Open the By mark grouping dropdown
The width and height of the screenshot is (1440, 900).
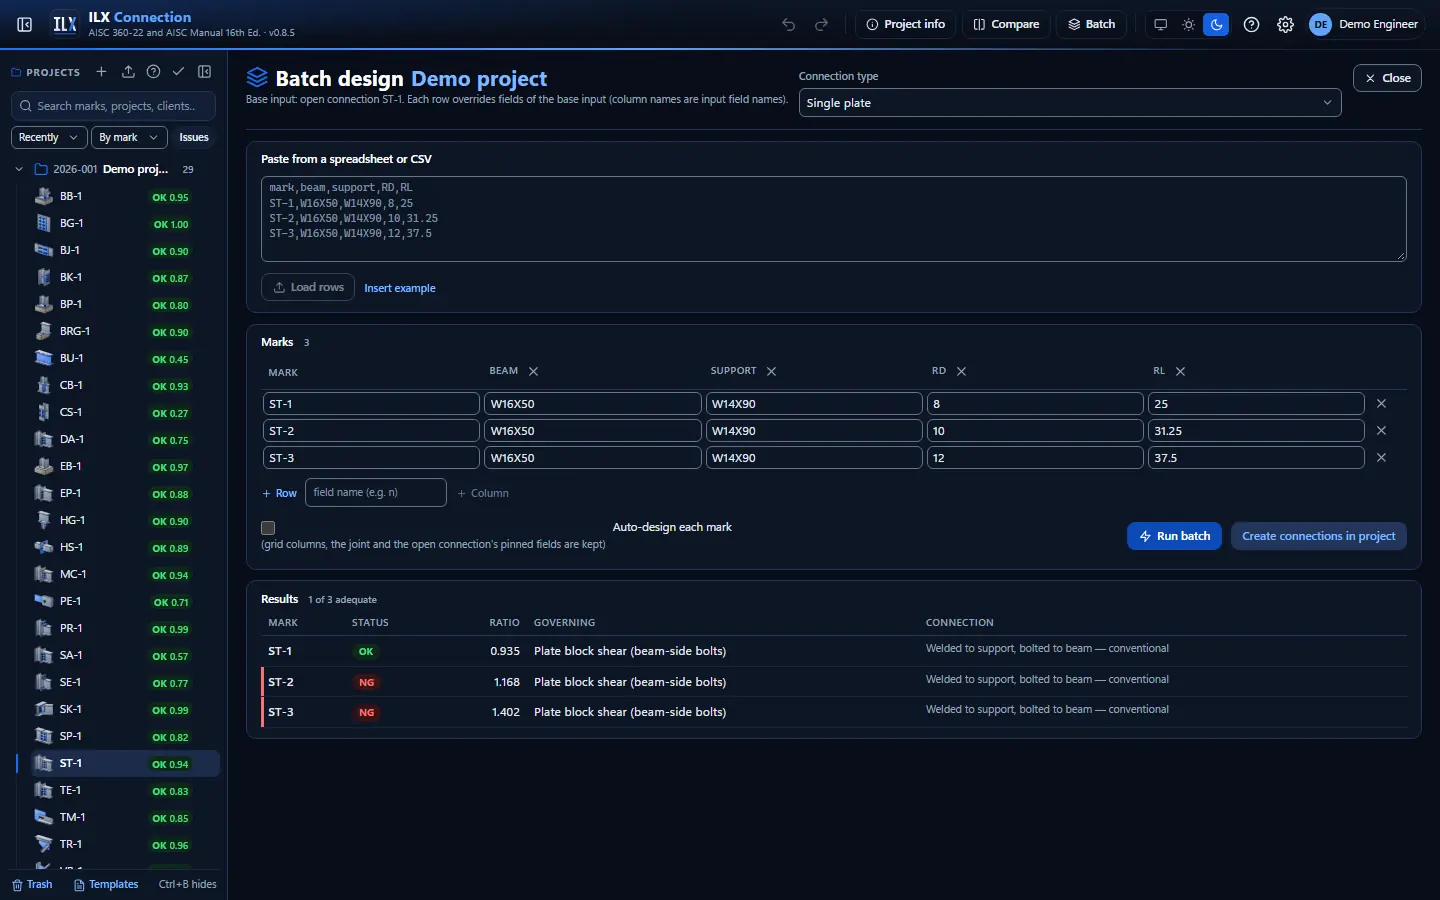pos(129,137)
